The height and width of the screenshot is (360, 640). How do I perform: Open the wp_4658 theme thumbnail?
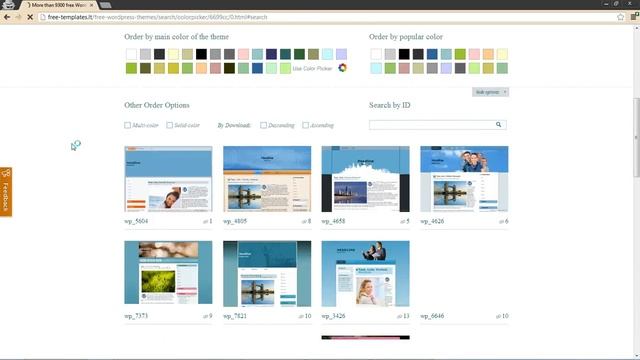pos(365,179)
